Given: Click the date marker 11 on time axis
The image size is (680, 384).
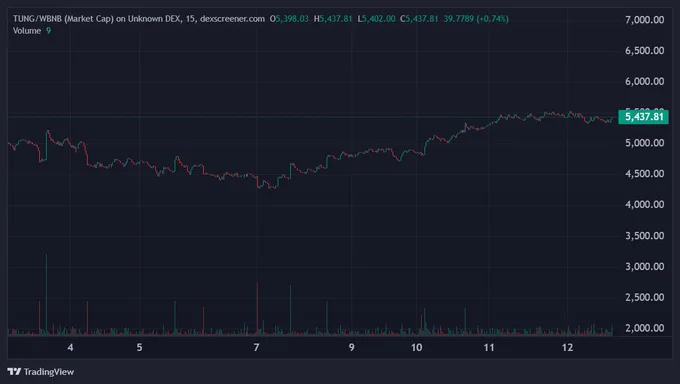Looking at the screenshot, I should 489,347.
